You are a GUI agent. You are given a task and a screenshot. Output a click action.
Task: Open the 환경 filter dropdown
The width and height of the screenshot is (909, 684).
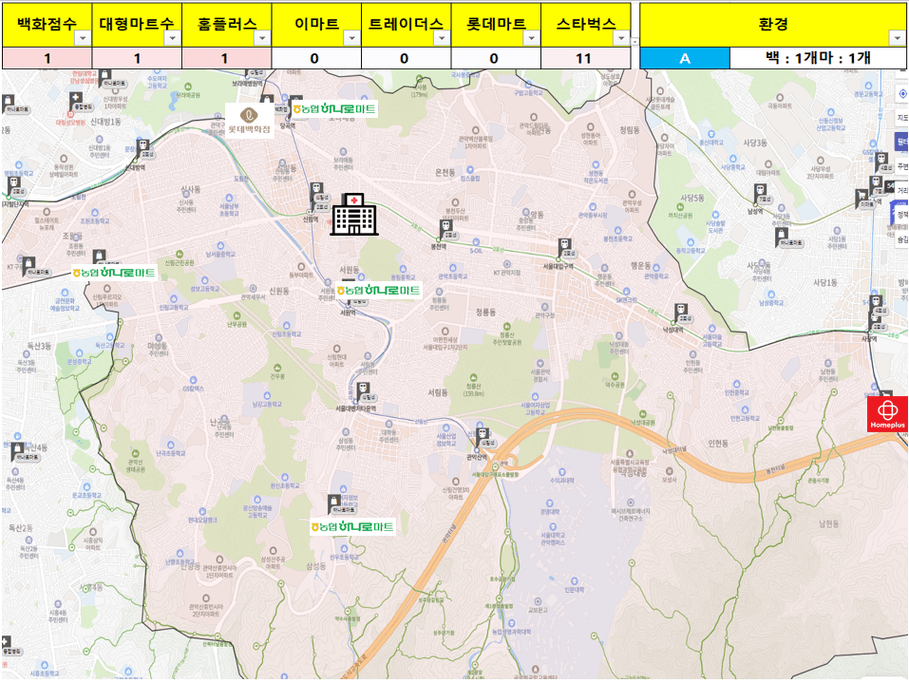(896, 38)
